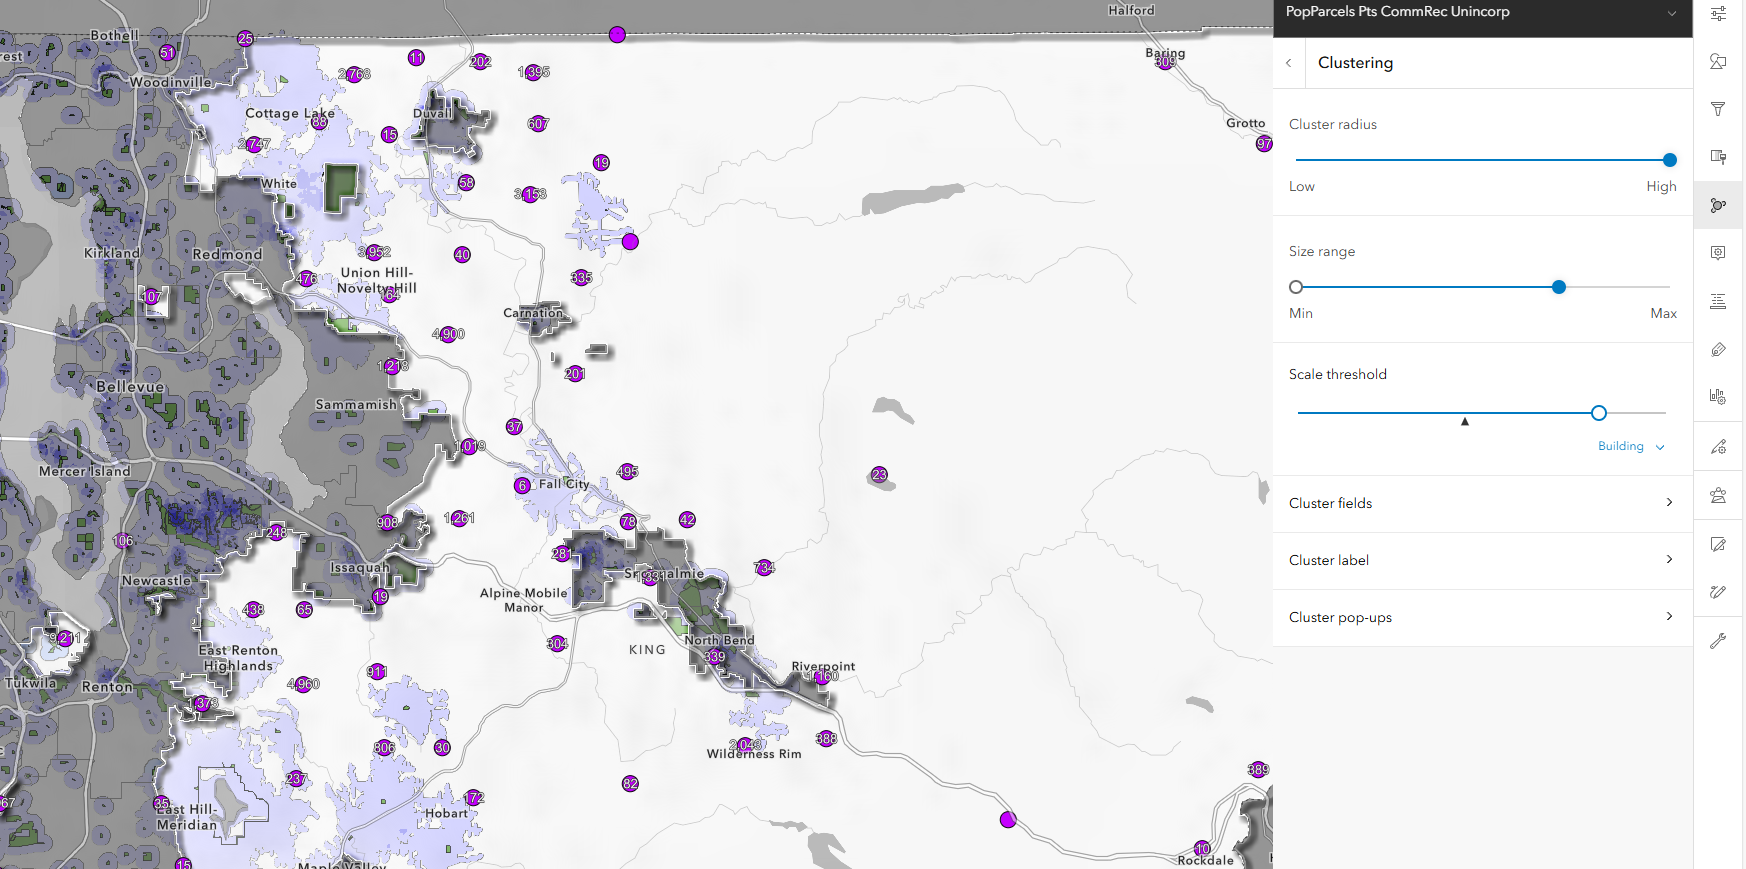Open the Building scale threshold dropdown
Viewport: 1746px width, 869px height.
[1631, 446]
